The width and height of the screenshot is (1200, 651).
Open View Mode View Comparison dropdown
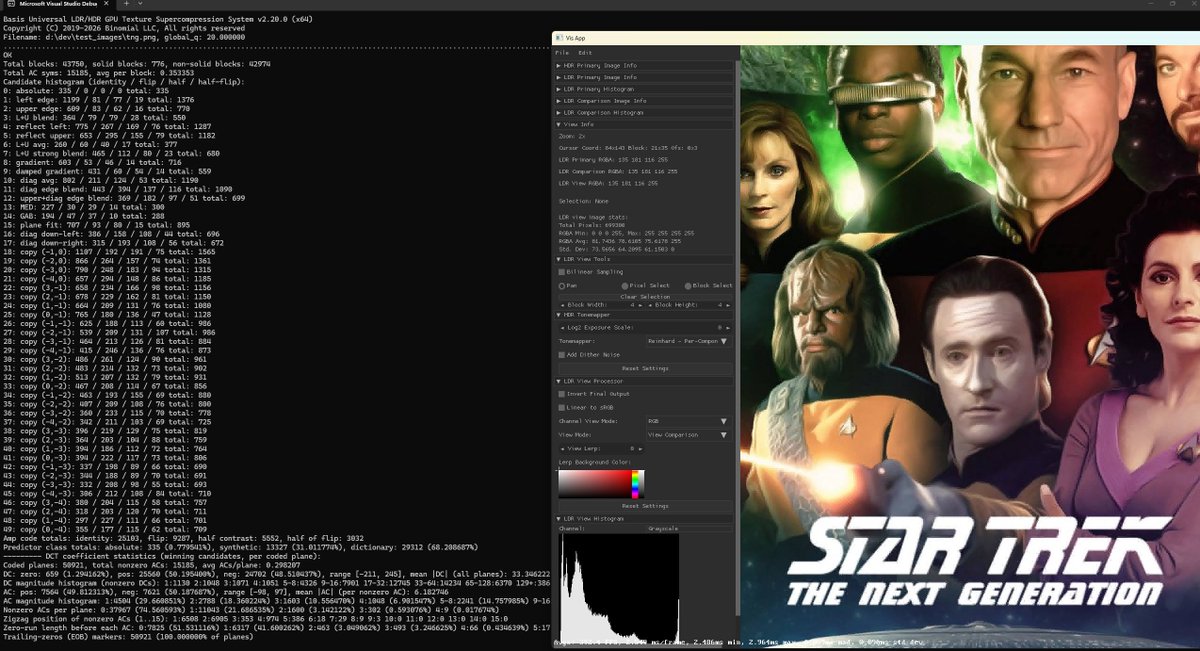689,435
